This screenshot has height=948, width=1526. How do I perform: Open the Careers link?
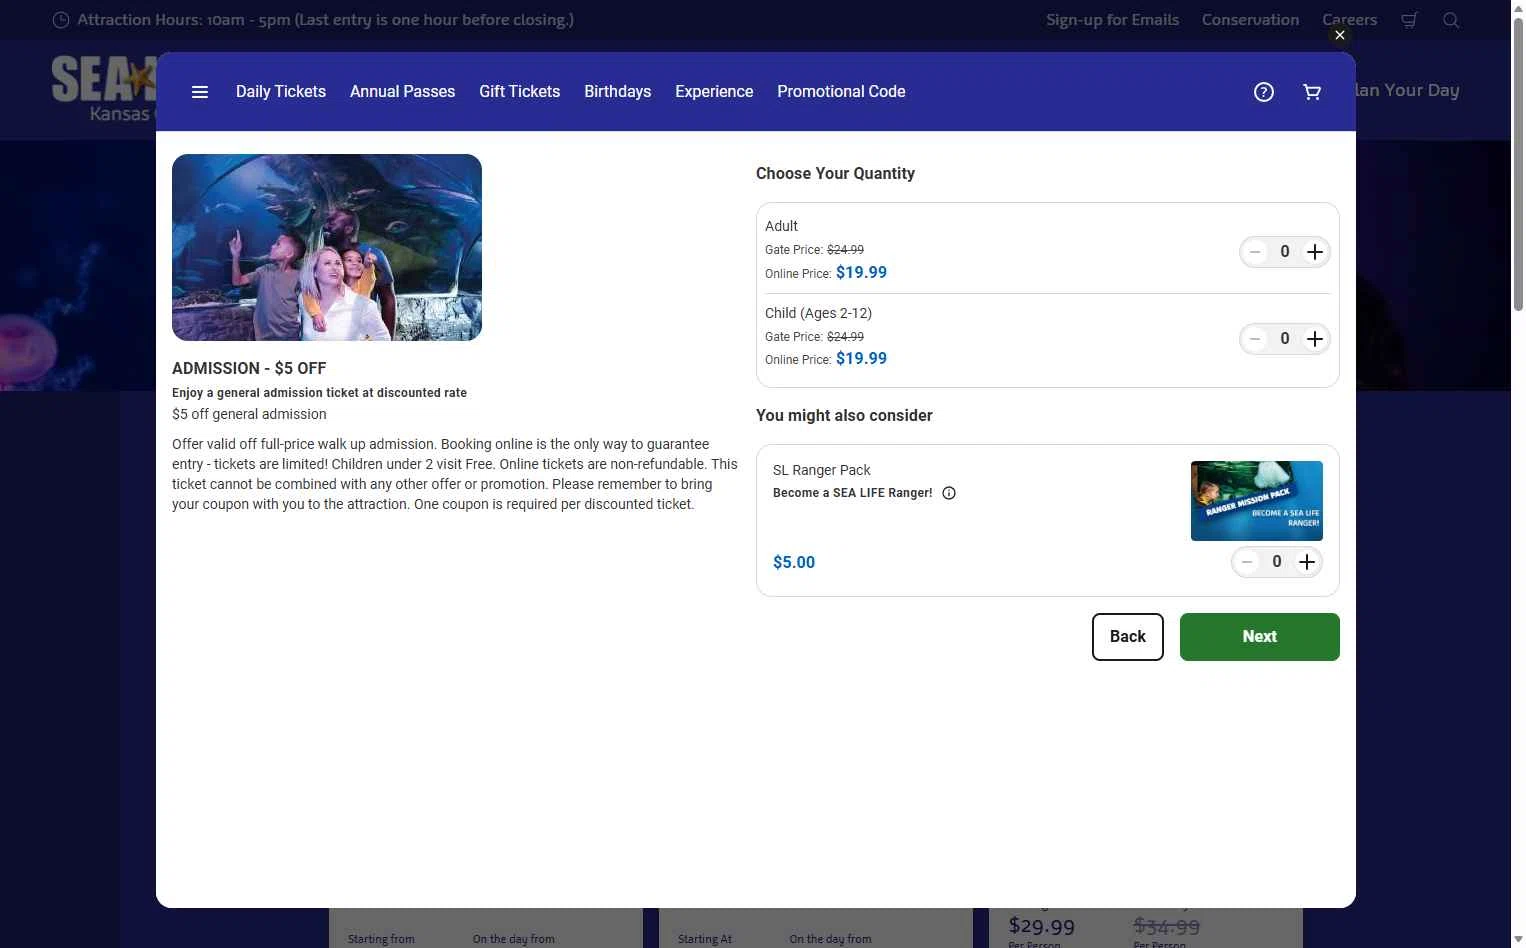tap(1349, 20)
